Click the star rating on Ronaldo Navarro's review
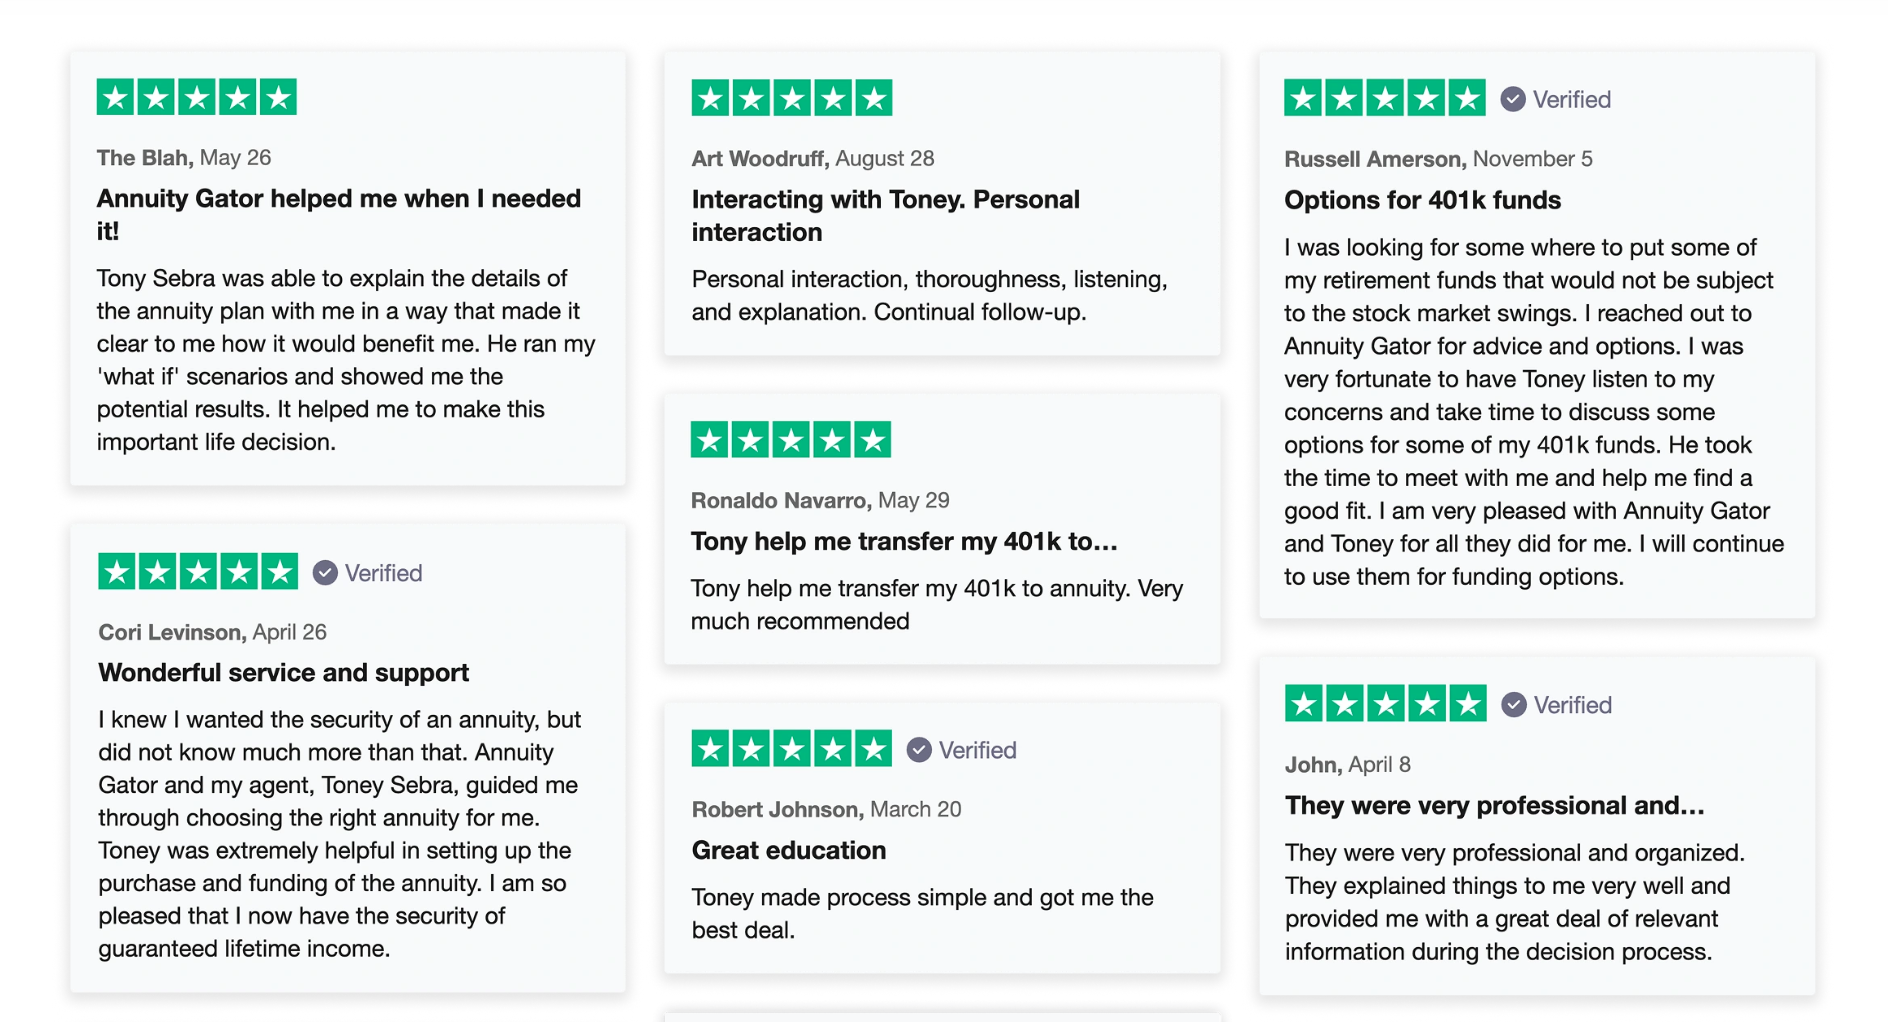The height and width of the screenshot is (1022, 1888). [x=791, y=440]
